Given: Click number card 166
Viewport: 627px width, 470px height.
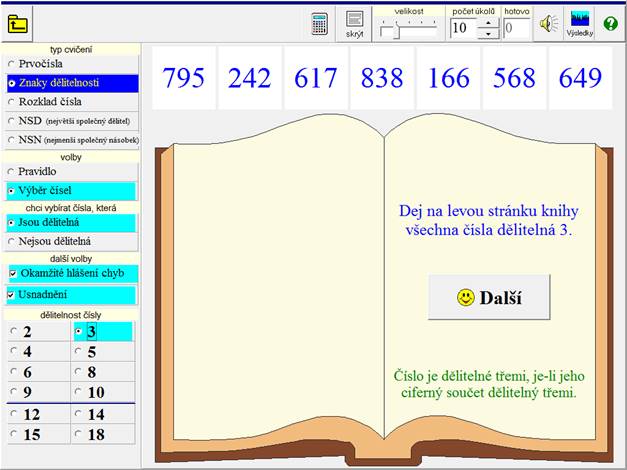Looking at the screenshot, I should click(448, 78).
